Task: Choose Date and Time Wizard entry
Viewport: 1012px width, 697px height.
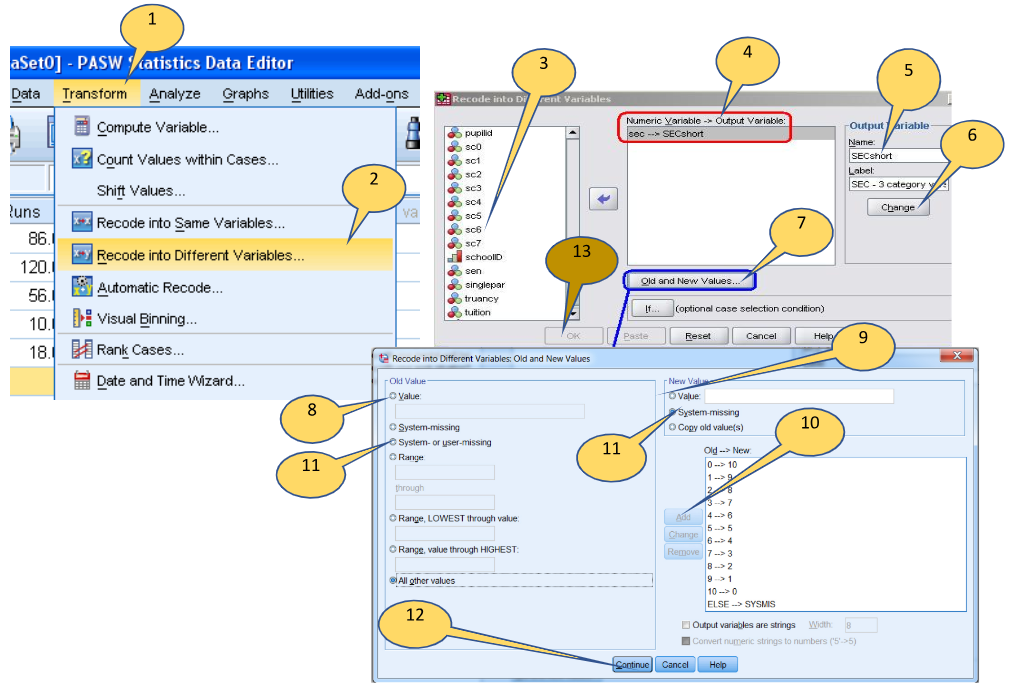Action: pyautogui.click(x=170, y=380)
